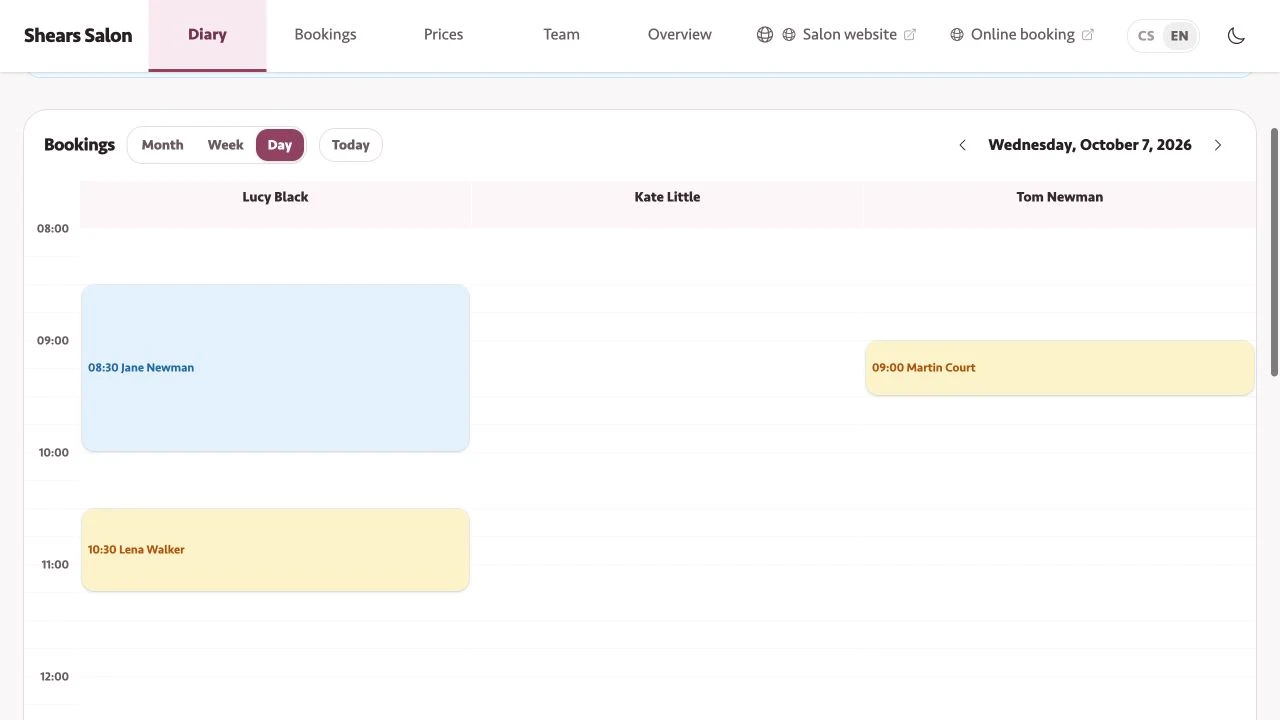Advance to the next day with the right chevron
The image size is (1280, 720).
tap(1217, 145)
